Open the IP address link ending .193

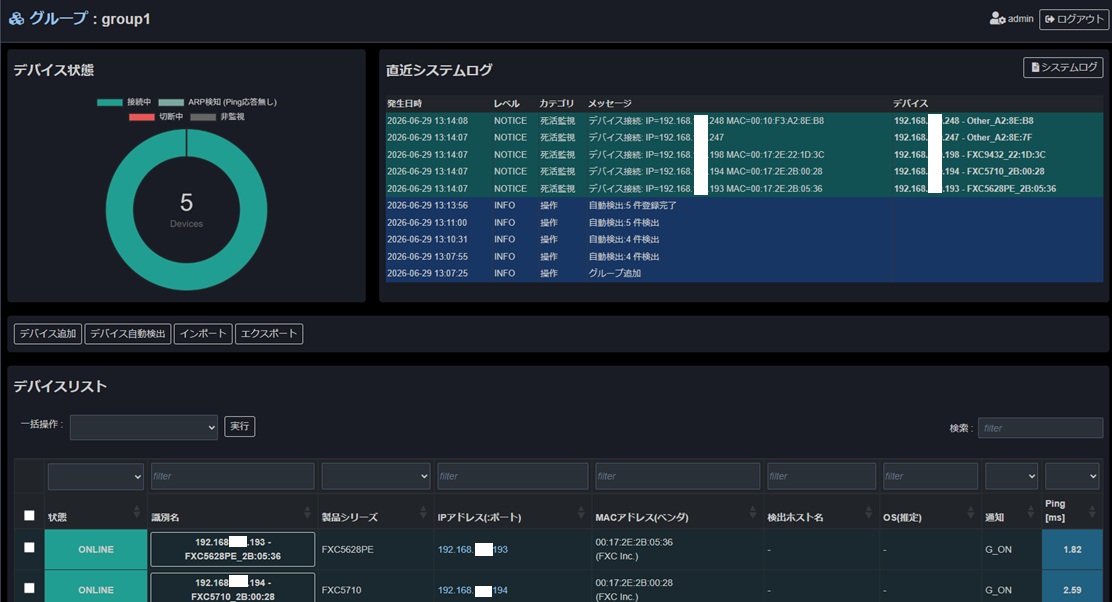[472, 550]
